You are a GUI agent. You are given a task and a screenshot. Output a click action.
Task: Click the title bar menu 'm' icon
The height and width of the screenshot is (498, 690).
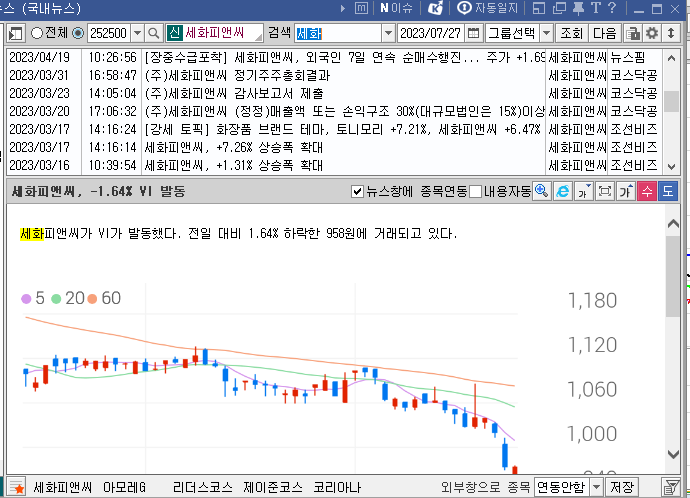pyautogui.click(x=361, y=8)
